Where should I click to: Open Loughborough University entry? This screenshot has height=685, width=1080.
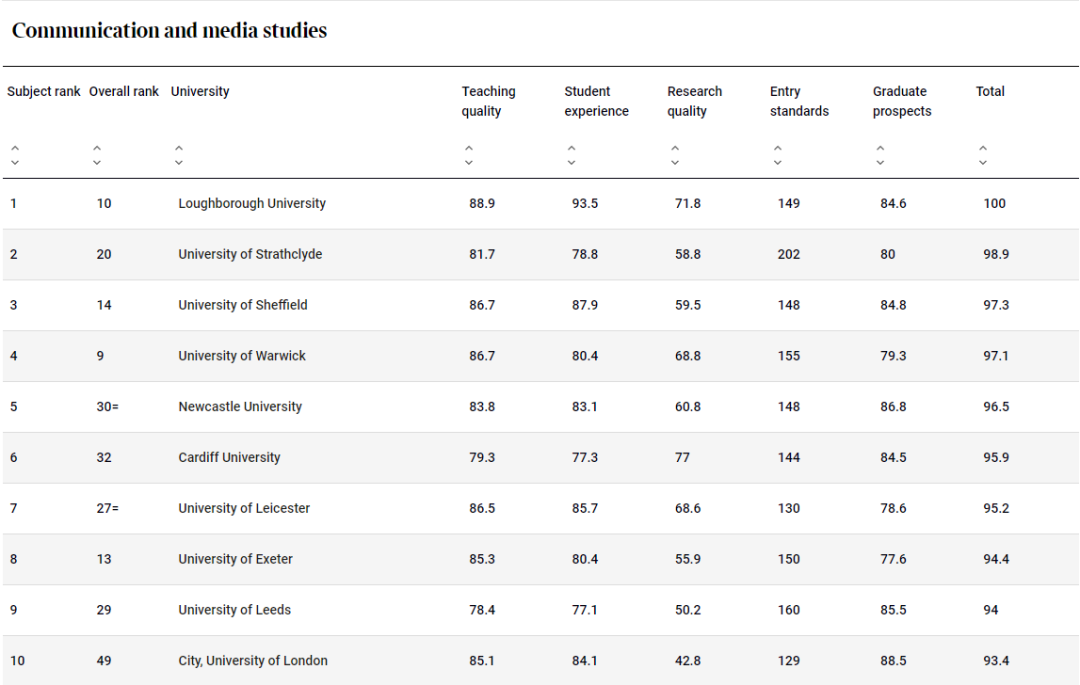point(252,204)
